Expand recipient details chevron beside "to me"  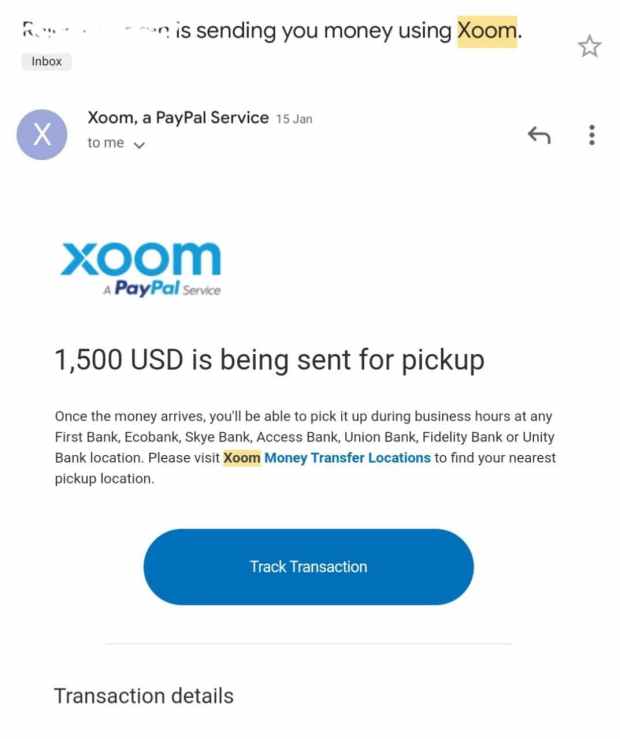click(x=138, y=144)
